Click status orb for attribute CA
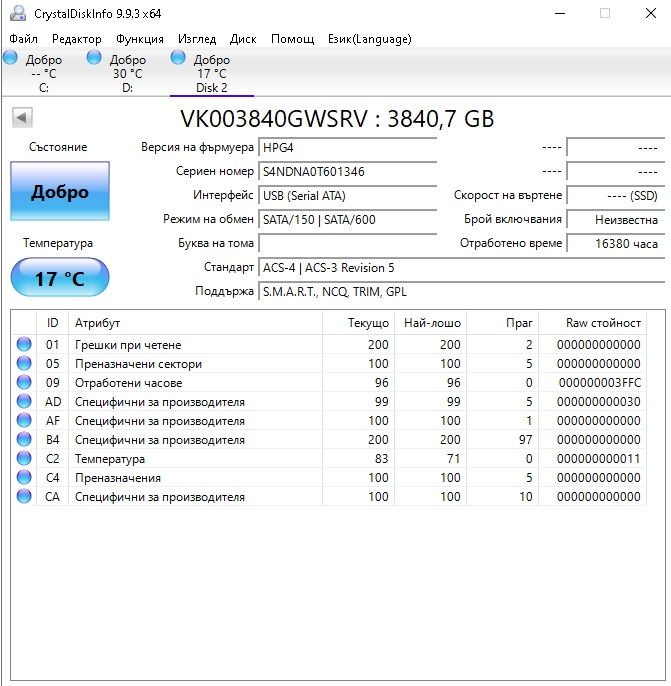The width and height of the screenshot is (671, 686). click(x=24, y=497)
